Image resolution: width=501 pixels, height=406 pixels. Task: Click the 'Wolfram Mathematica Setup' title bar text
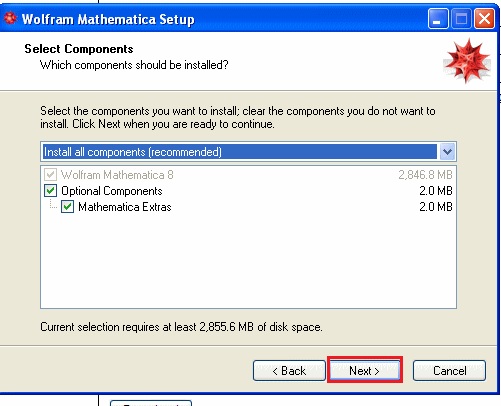(x=108, y=19)
